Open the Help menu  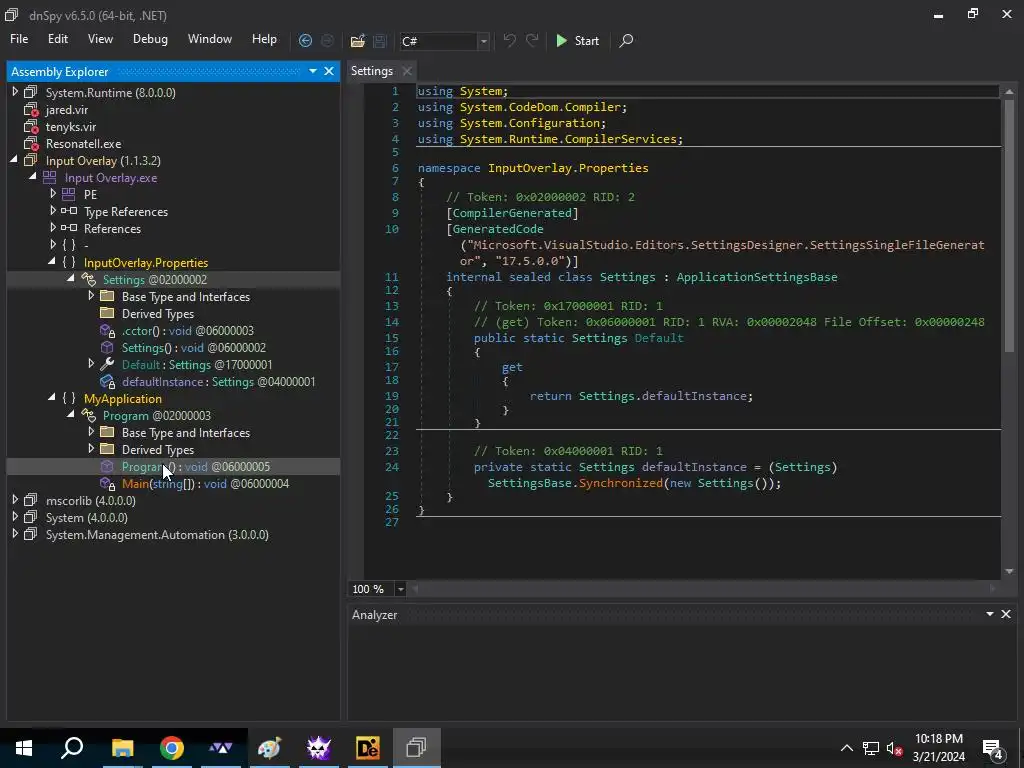264,39
